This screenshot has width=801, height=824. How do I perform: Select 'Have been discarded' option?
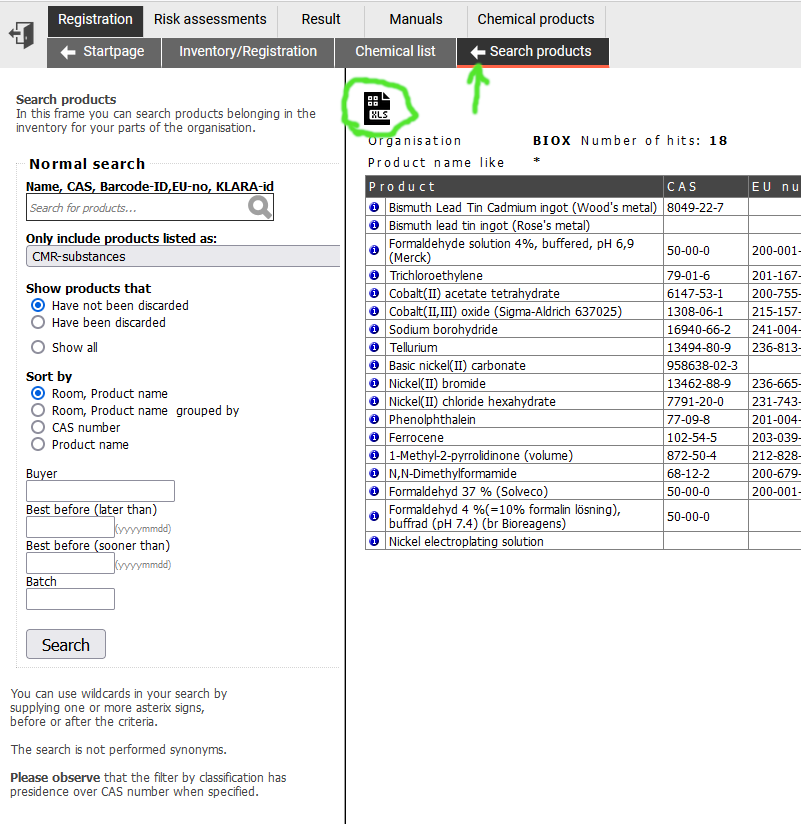[x=38, y=322]
